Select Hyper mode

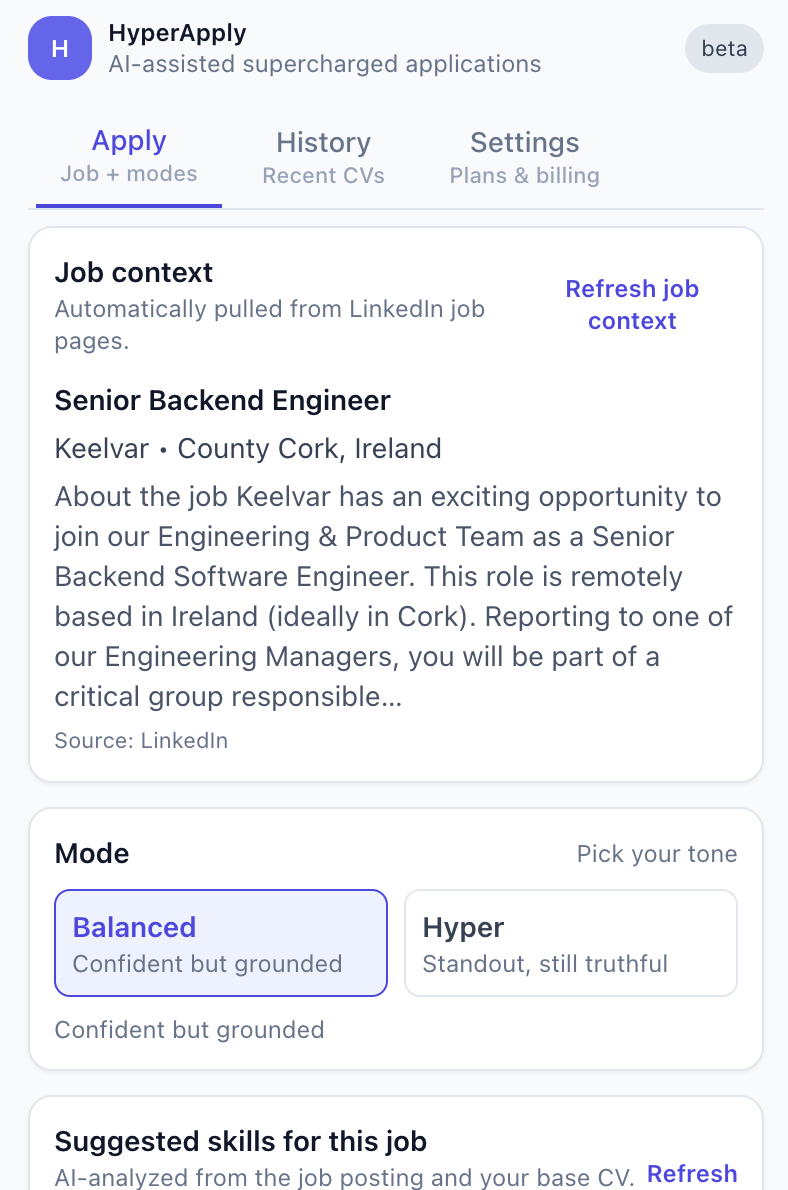570,942
